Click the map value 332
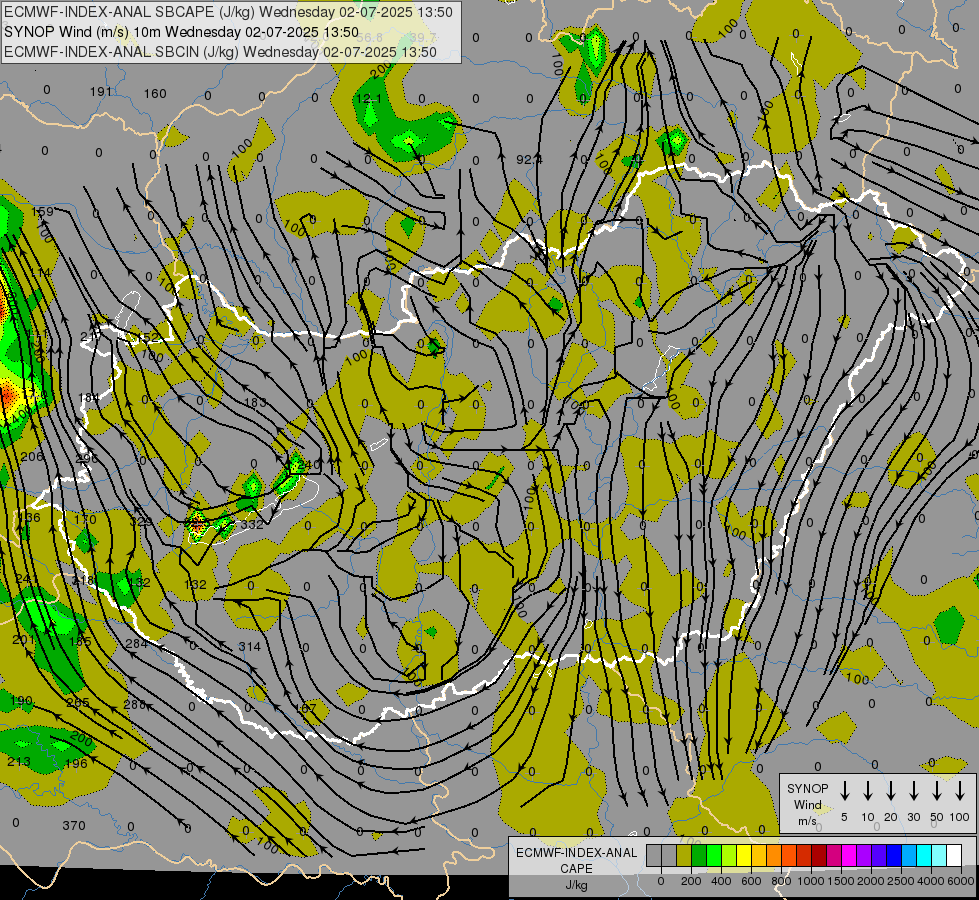Screen dimensions: 979x900 coord(252,525)
